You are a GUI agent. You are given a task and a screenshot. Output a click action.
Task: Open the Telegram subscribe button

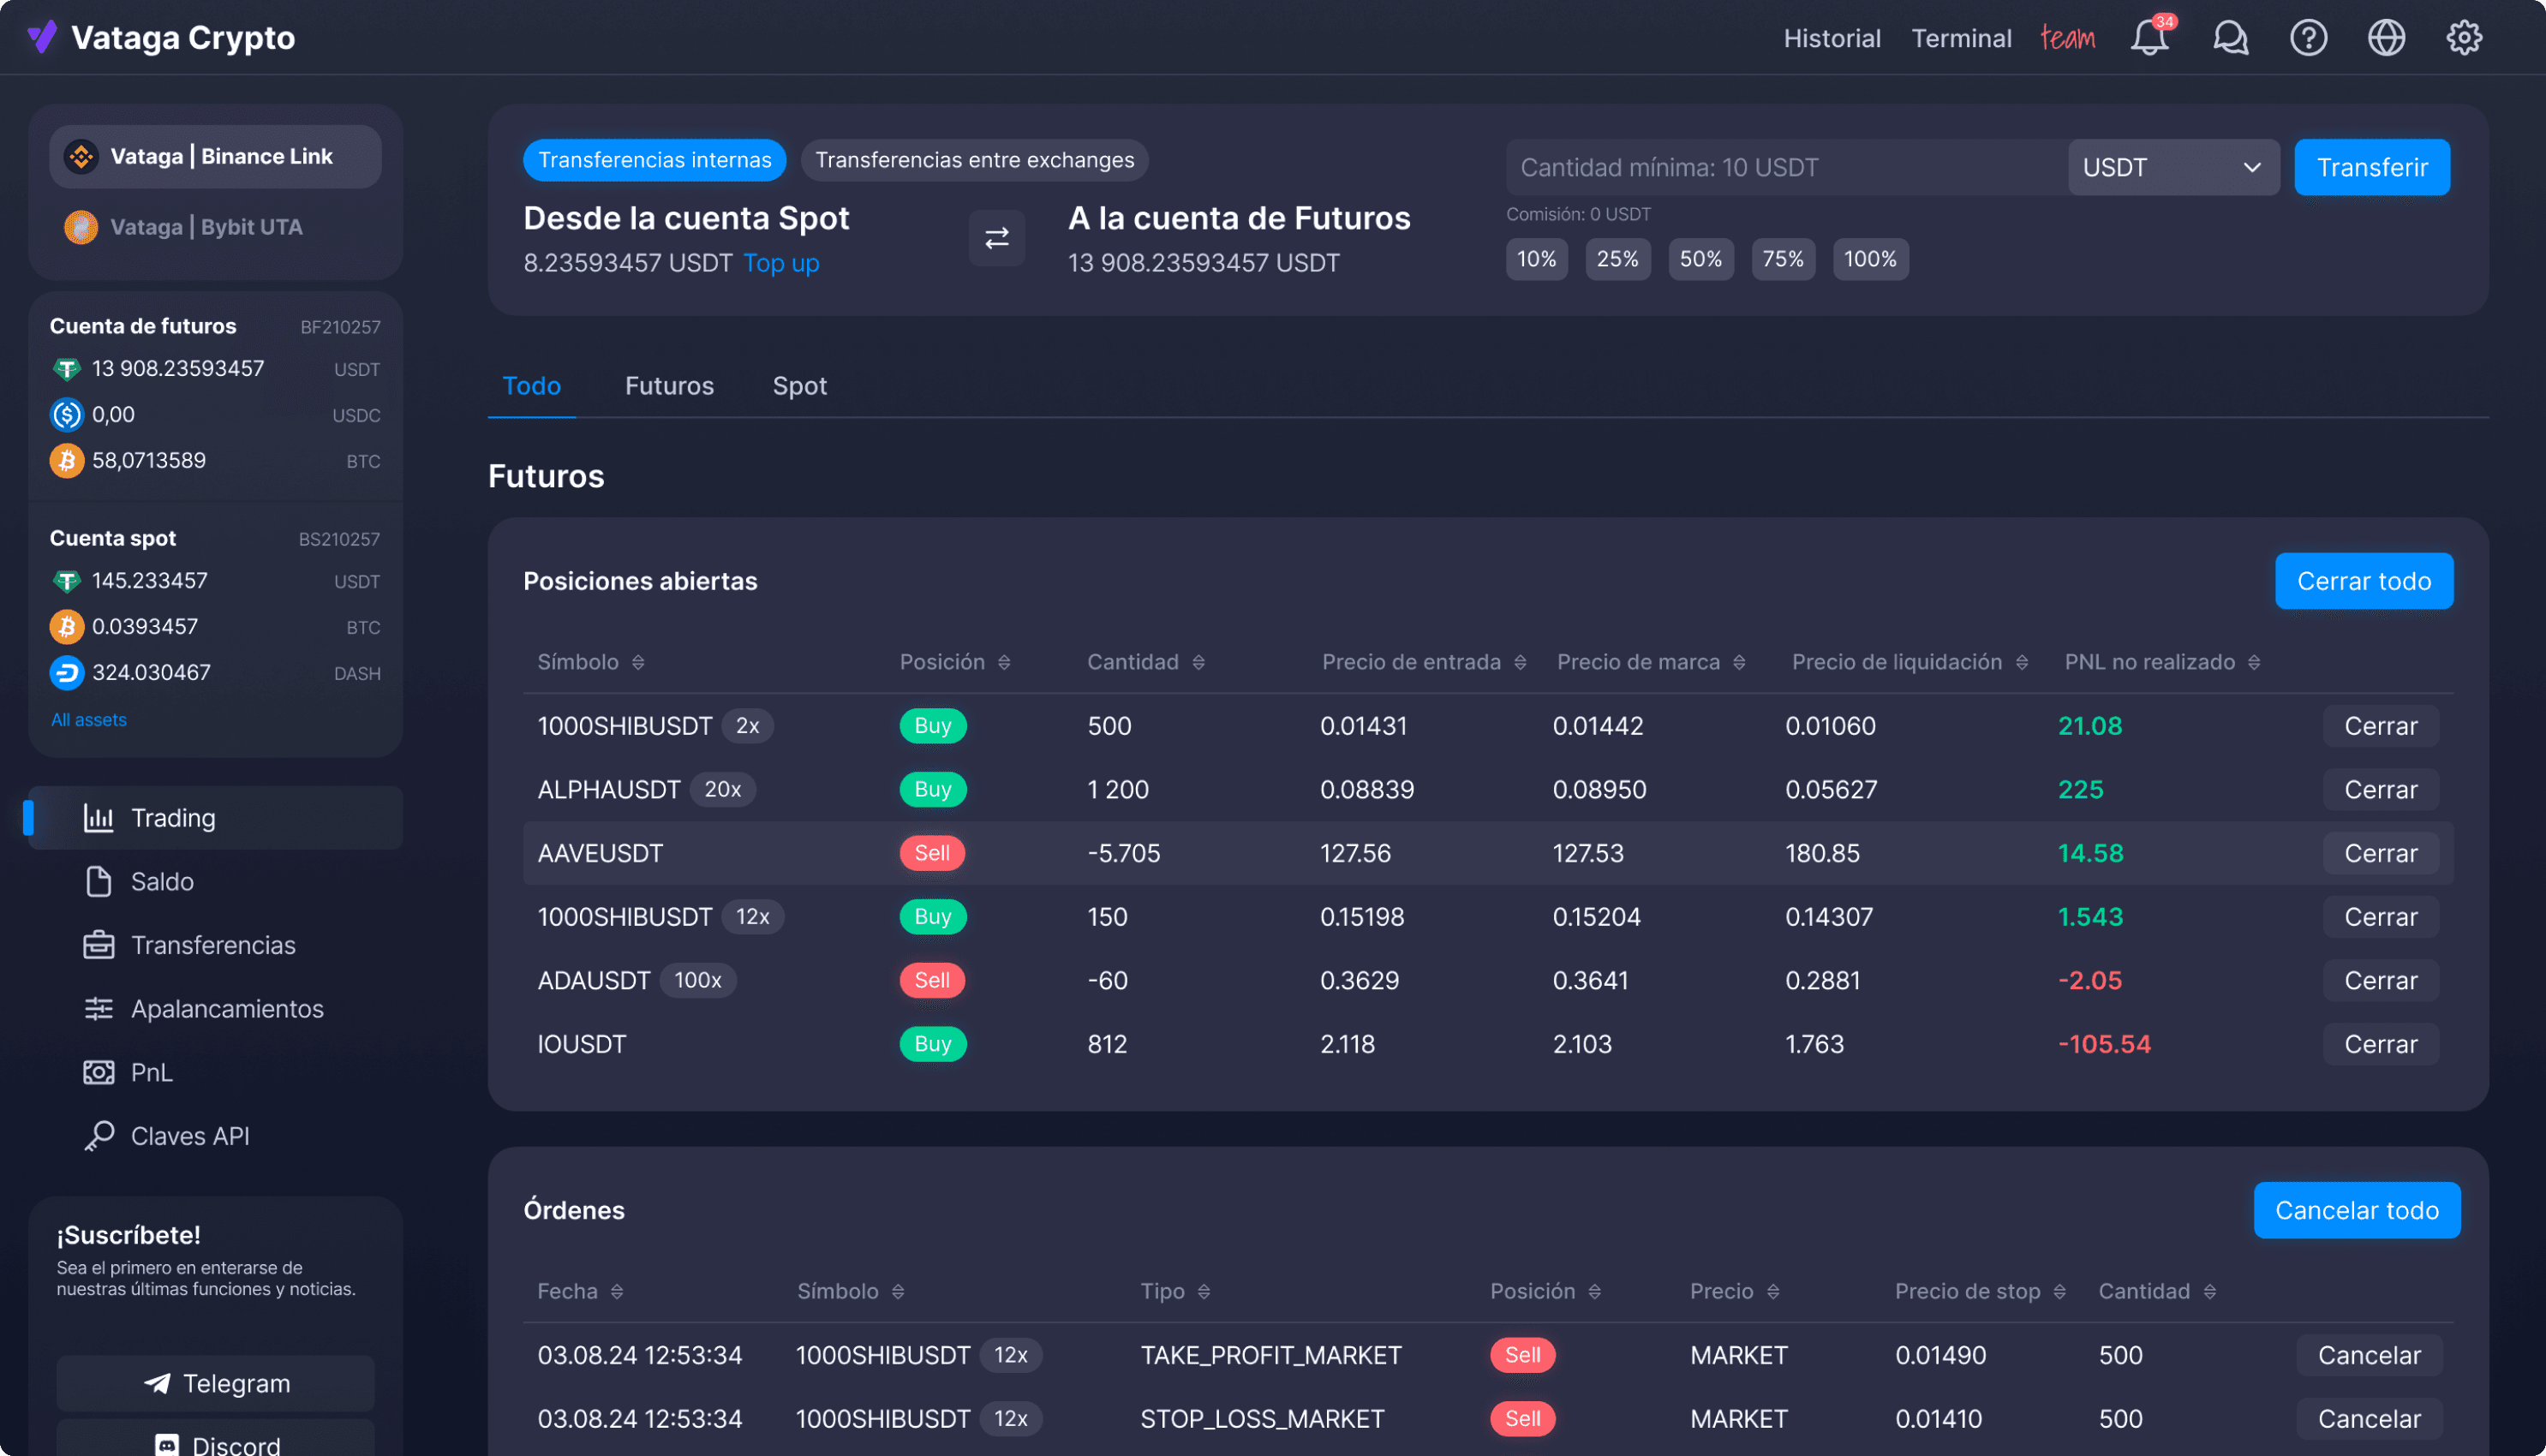[216, 1383]
